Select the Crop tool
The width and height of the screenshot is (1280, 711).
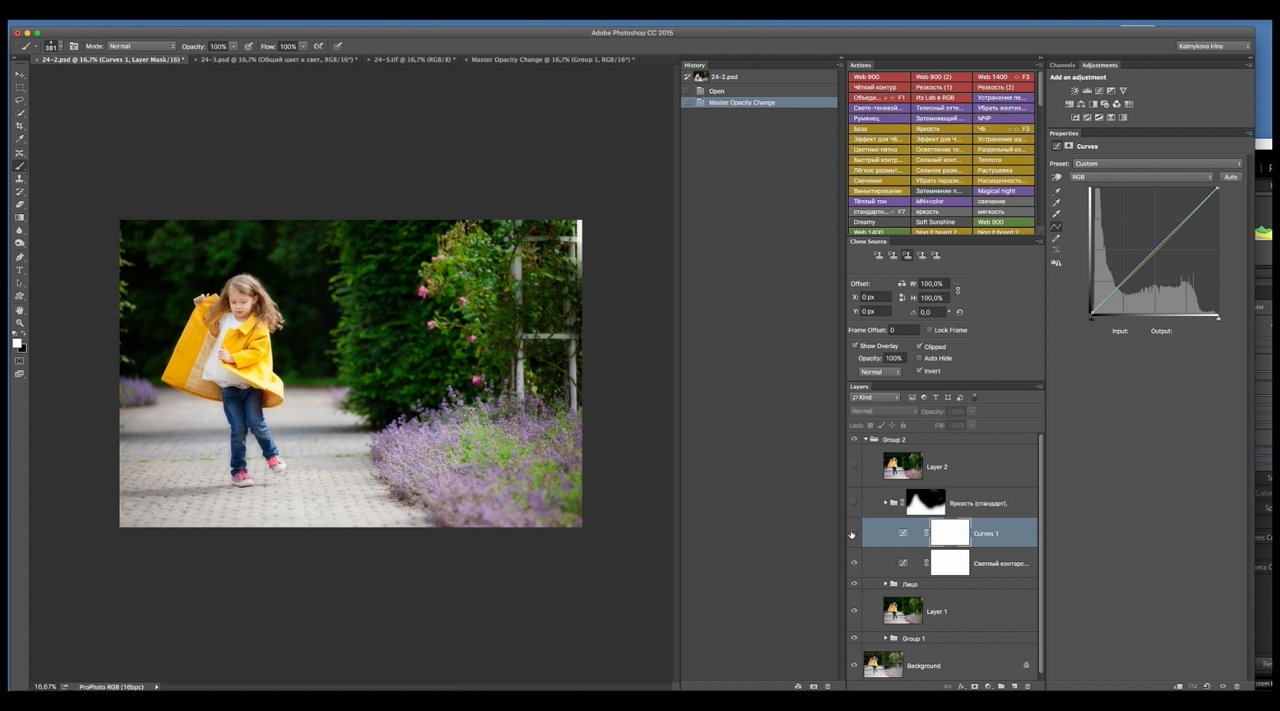(x=20, y=127)
